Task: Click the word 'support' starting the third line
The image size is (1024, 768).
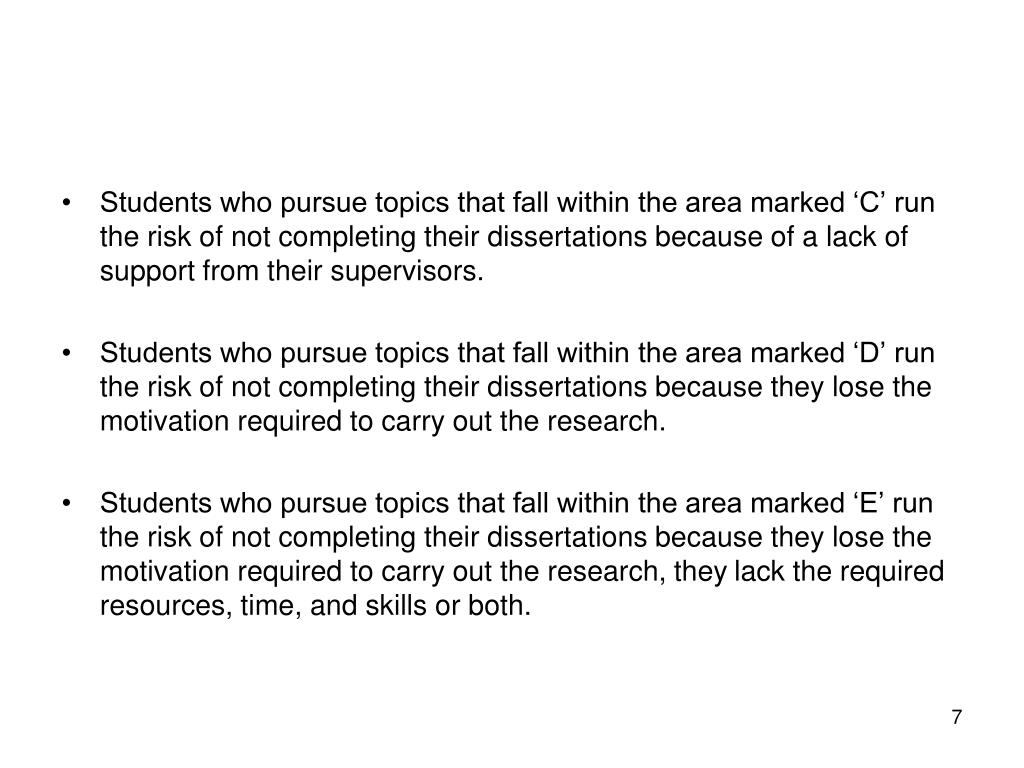Action: (147, 272)
